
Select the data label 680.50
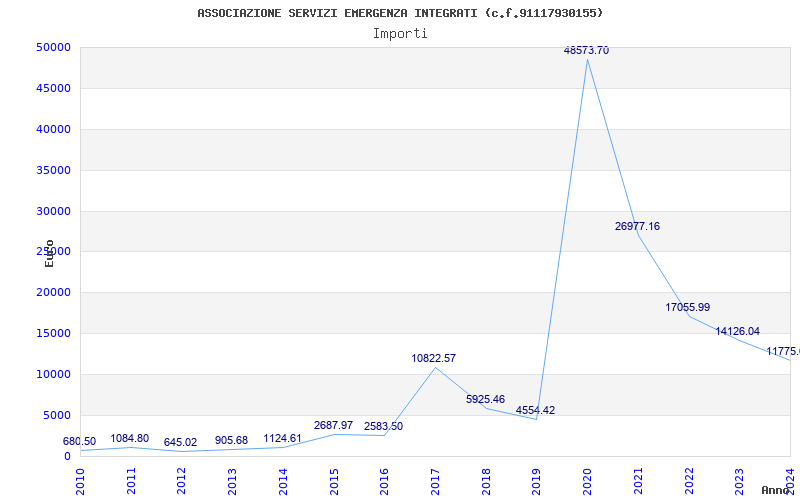[79, 442]
